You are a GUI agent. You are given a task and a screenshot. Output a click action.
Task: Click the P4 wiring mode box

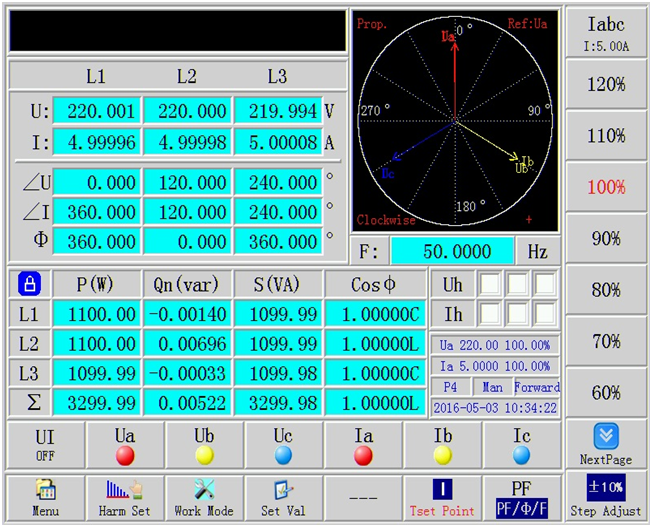(451, 387)
